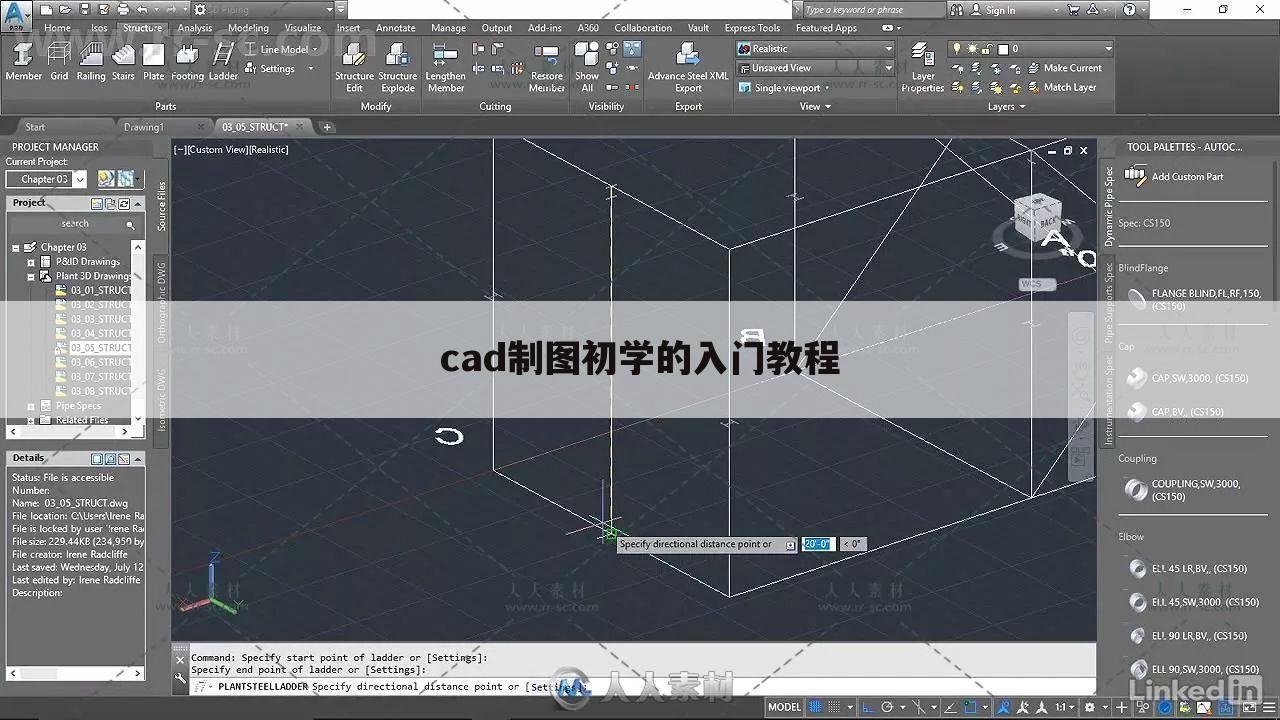Select the Grid structure tool
The image size is (1280, 720).
60,61
